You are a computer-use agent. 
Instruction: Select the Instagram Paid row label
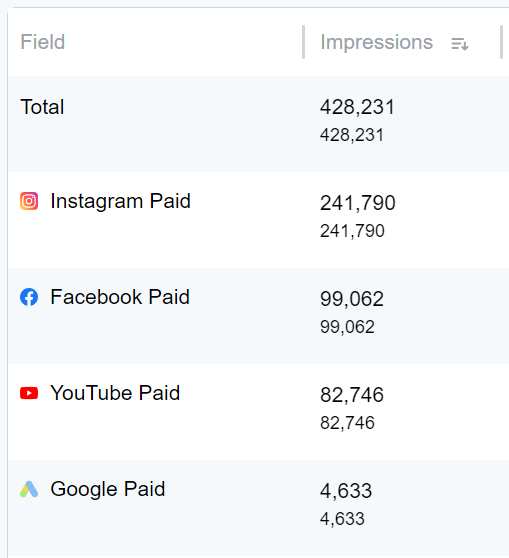[x=120, y=201]
